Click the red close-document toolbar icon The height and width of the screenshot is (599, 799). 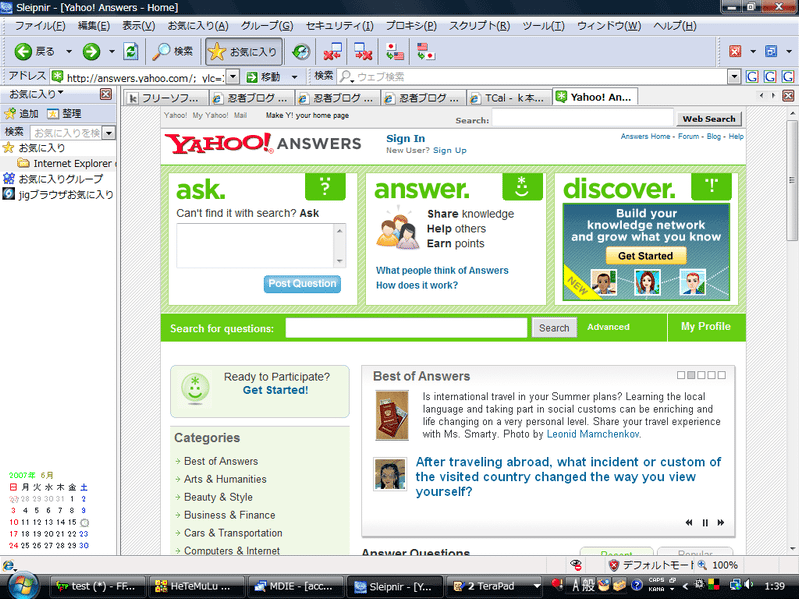tap(735, 51)
